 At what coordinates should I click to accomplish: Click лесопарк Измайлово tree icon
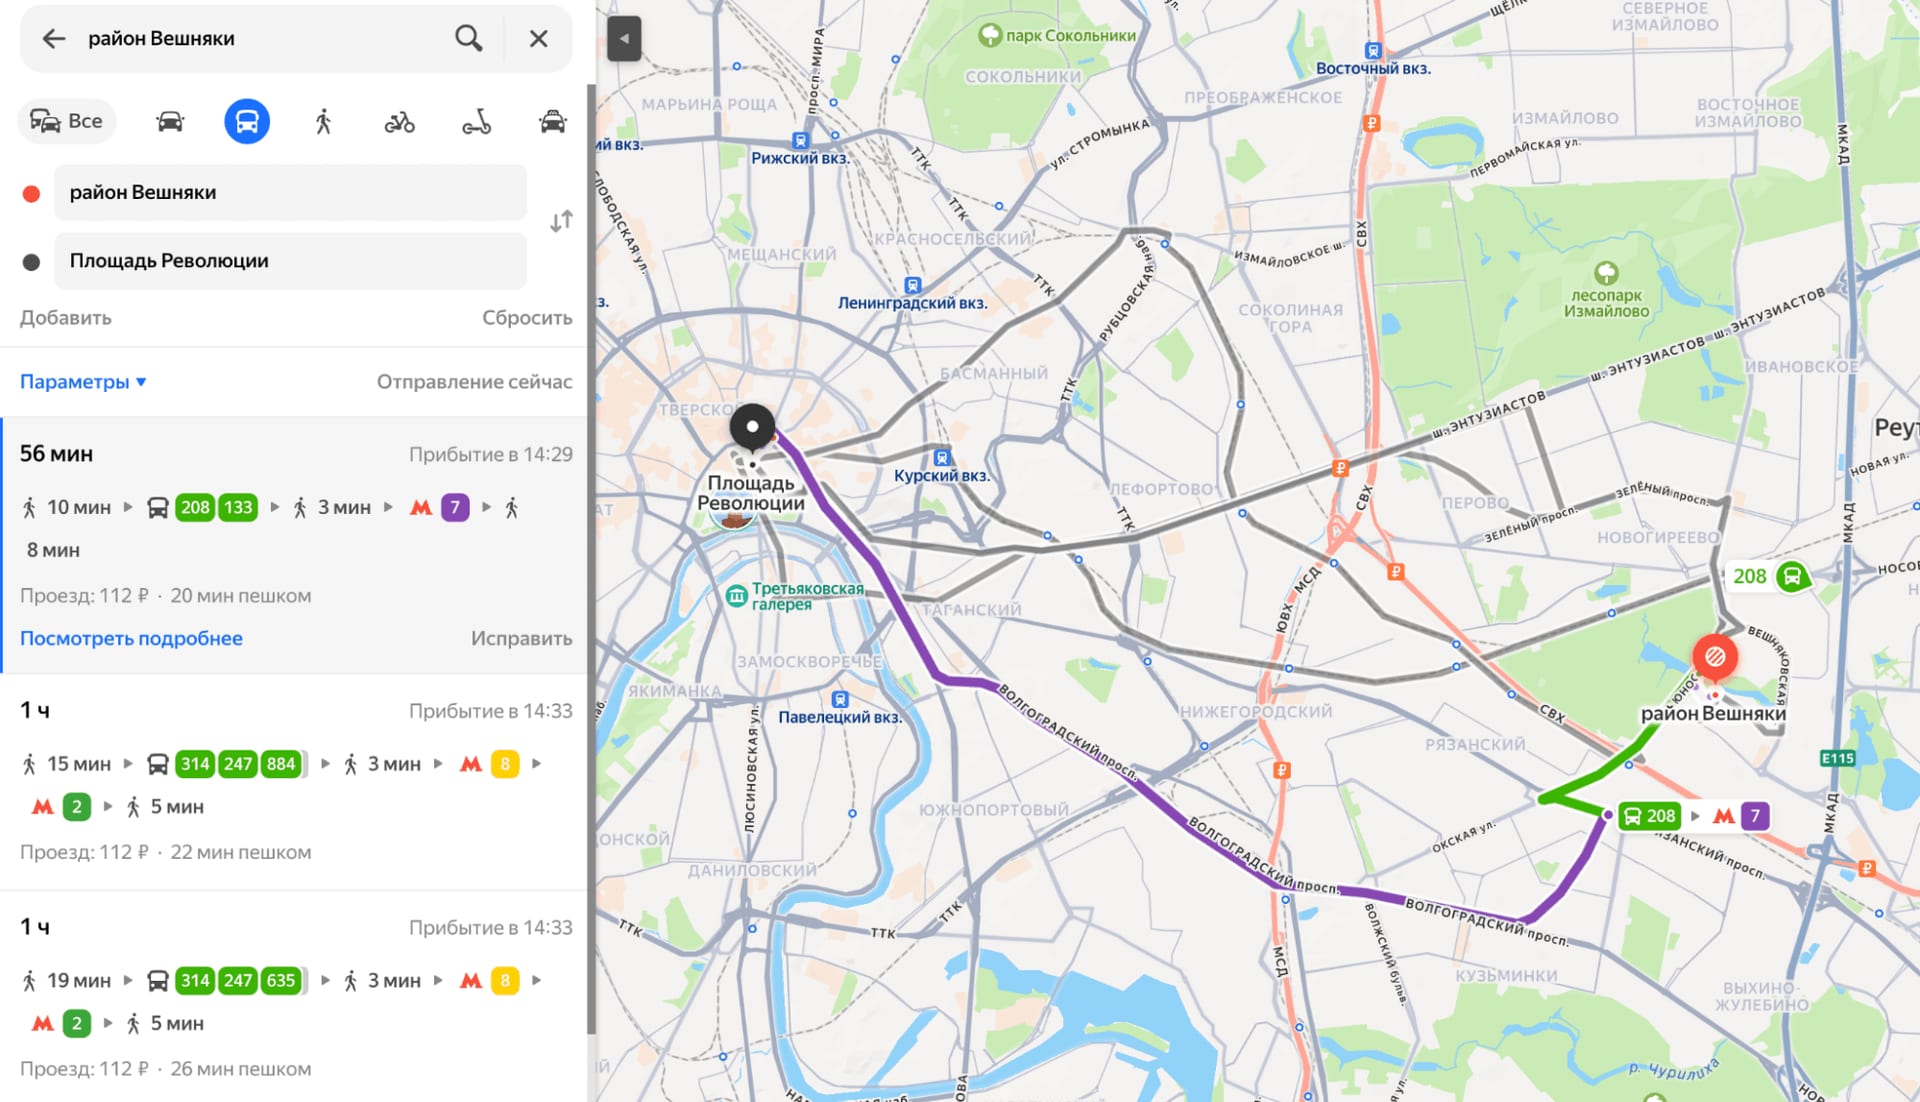point(1606,273)
